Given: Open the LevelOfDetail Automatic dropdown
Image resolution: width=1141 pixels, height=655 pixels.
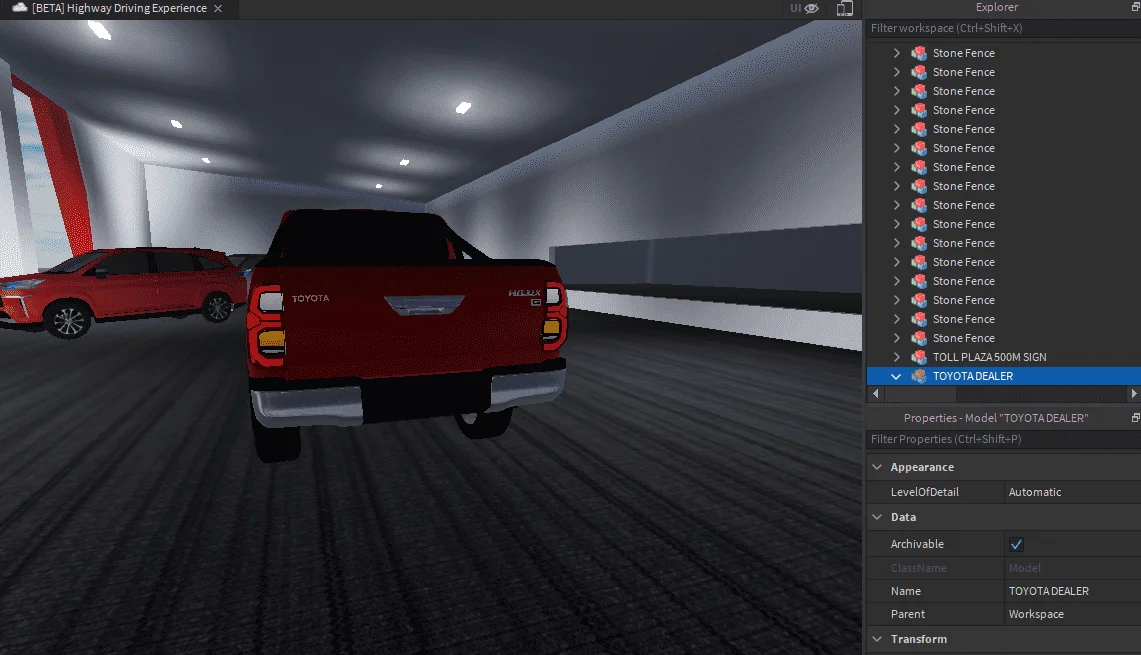Looking at the screenshot, I should [x=1072, y=492].
